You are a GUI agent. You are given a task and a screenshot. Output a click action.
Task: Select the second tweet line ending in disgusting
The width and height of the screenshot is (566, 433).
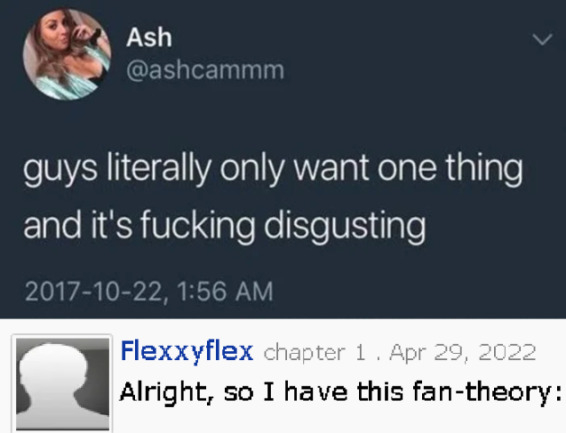click(225, 226)
